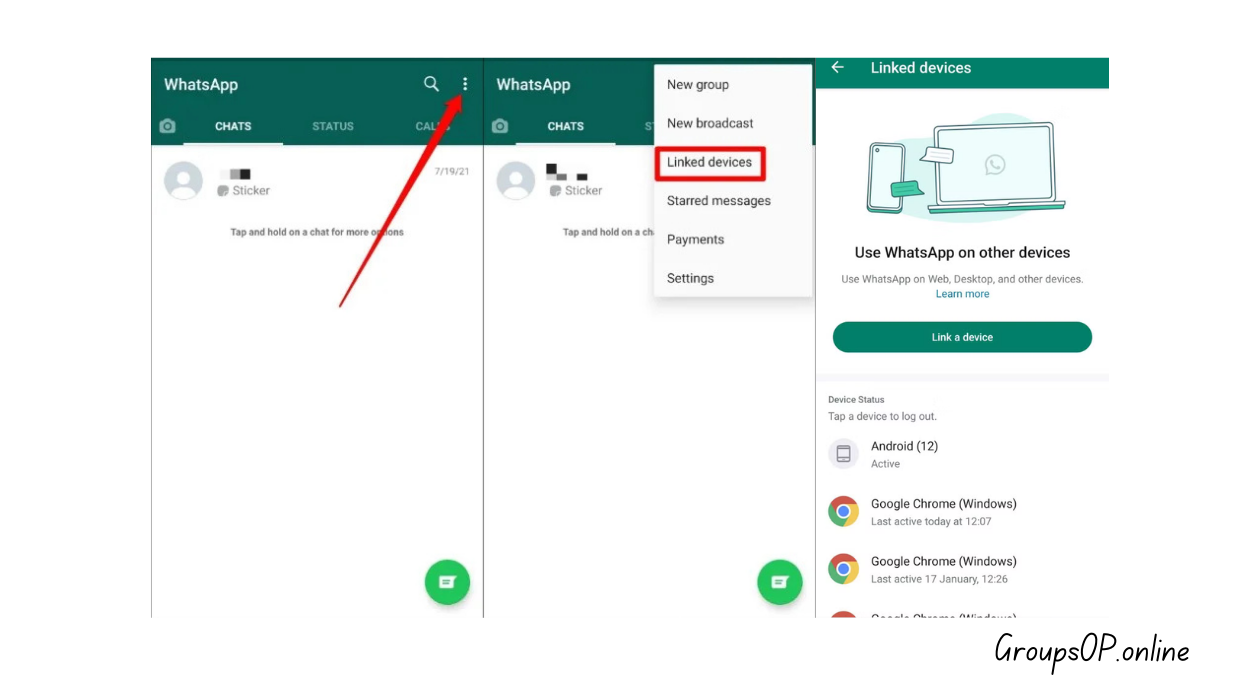
Task: Open search in WhatsApp
Action: click(x=431, y=84)
